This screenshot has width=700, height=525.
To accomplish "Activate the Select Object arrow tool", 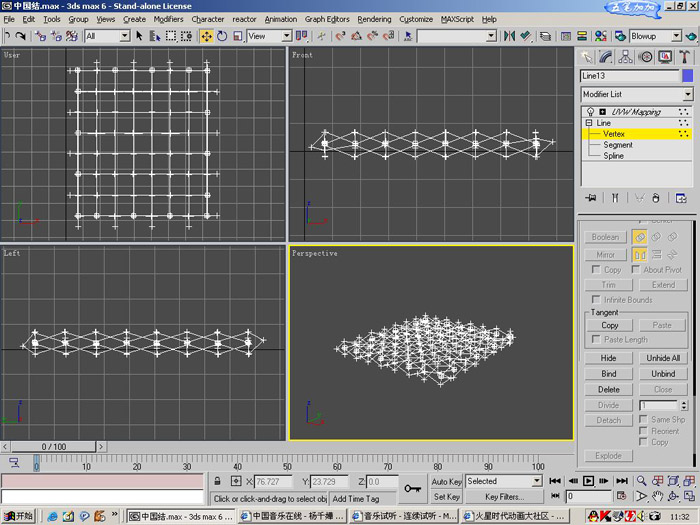I will point(139,36).
